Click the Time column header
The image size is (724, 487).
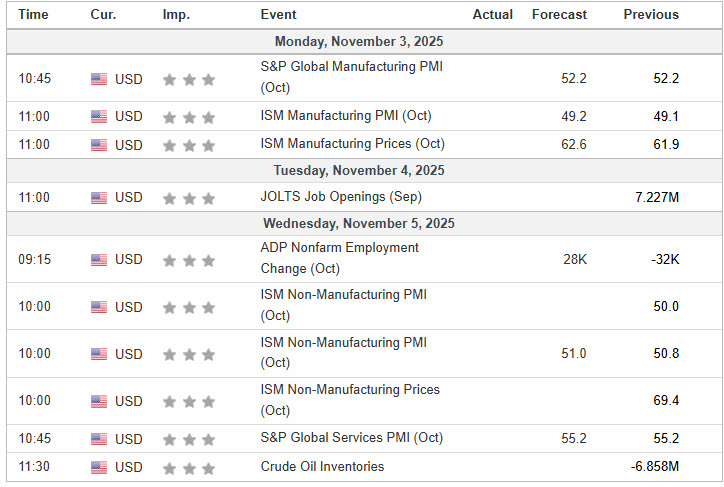33,15
